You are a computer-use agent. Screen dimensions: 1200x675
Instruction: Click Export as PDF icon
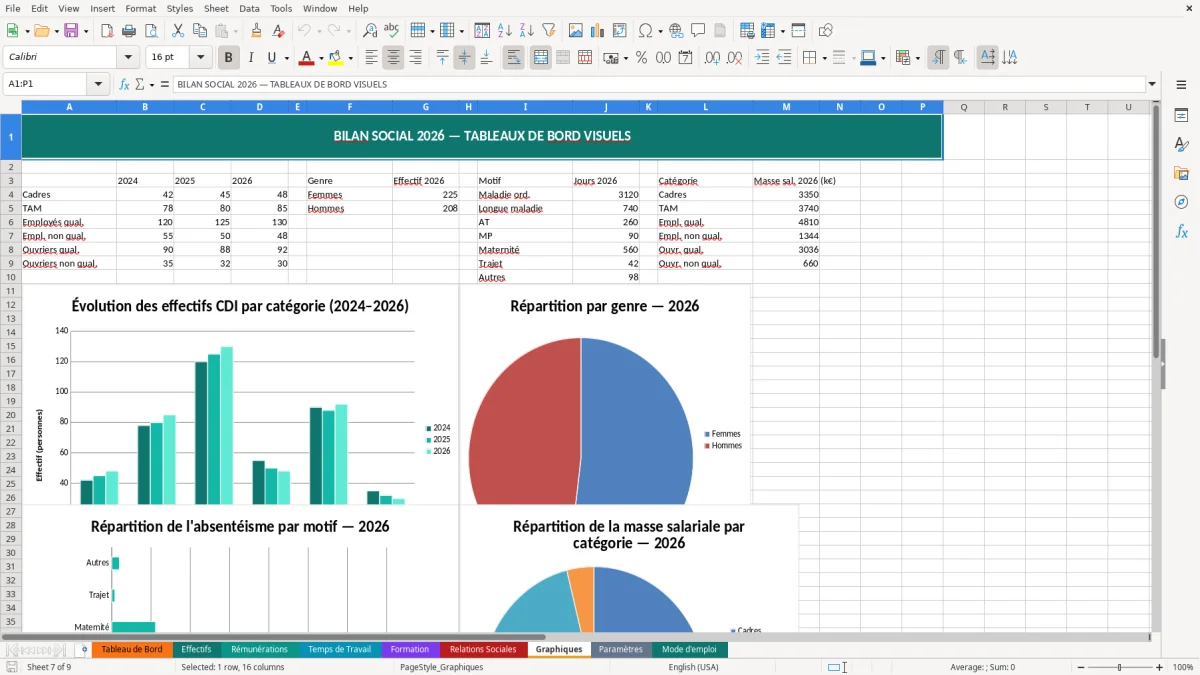click(x=107, y=31)
